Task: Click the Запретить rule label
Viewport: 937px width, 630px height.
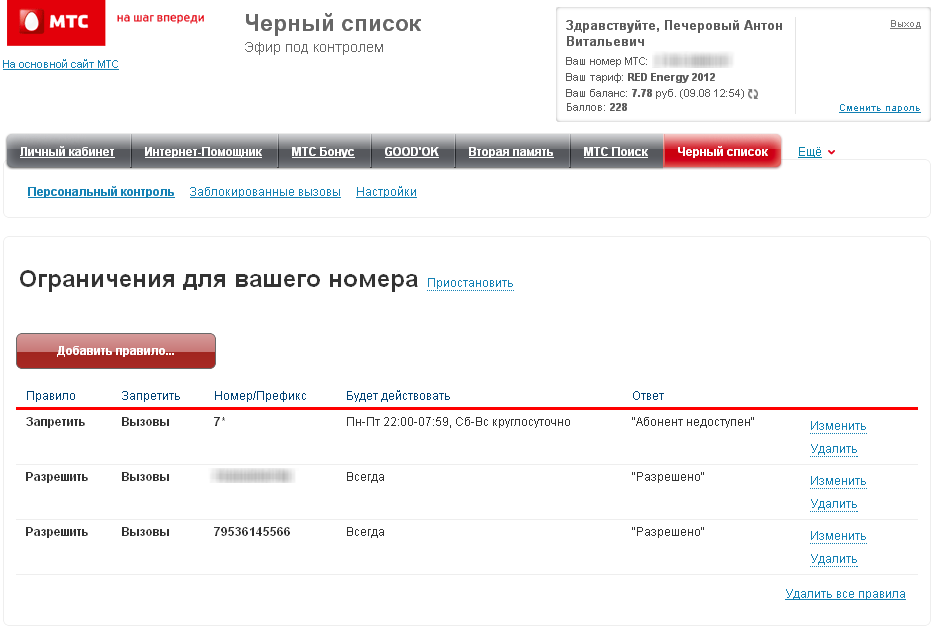Action: [55, 422]
